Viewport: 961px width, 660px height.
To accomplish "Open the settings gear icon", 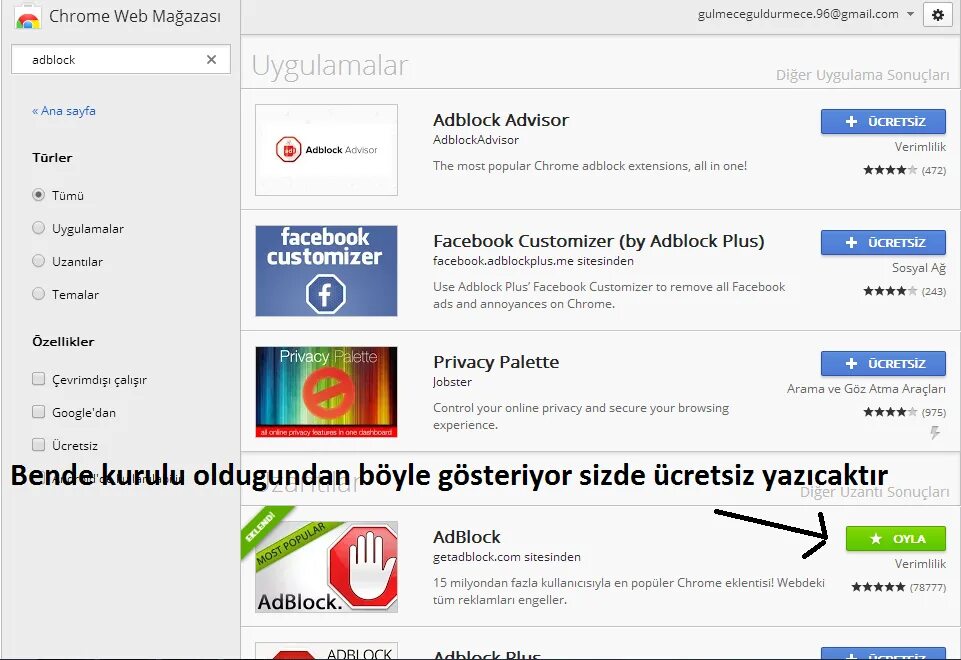I will point(938,15).
